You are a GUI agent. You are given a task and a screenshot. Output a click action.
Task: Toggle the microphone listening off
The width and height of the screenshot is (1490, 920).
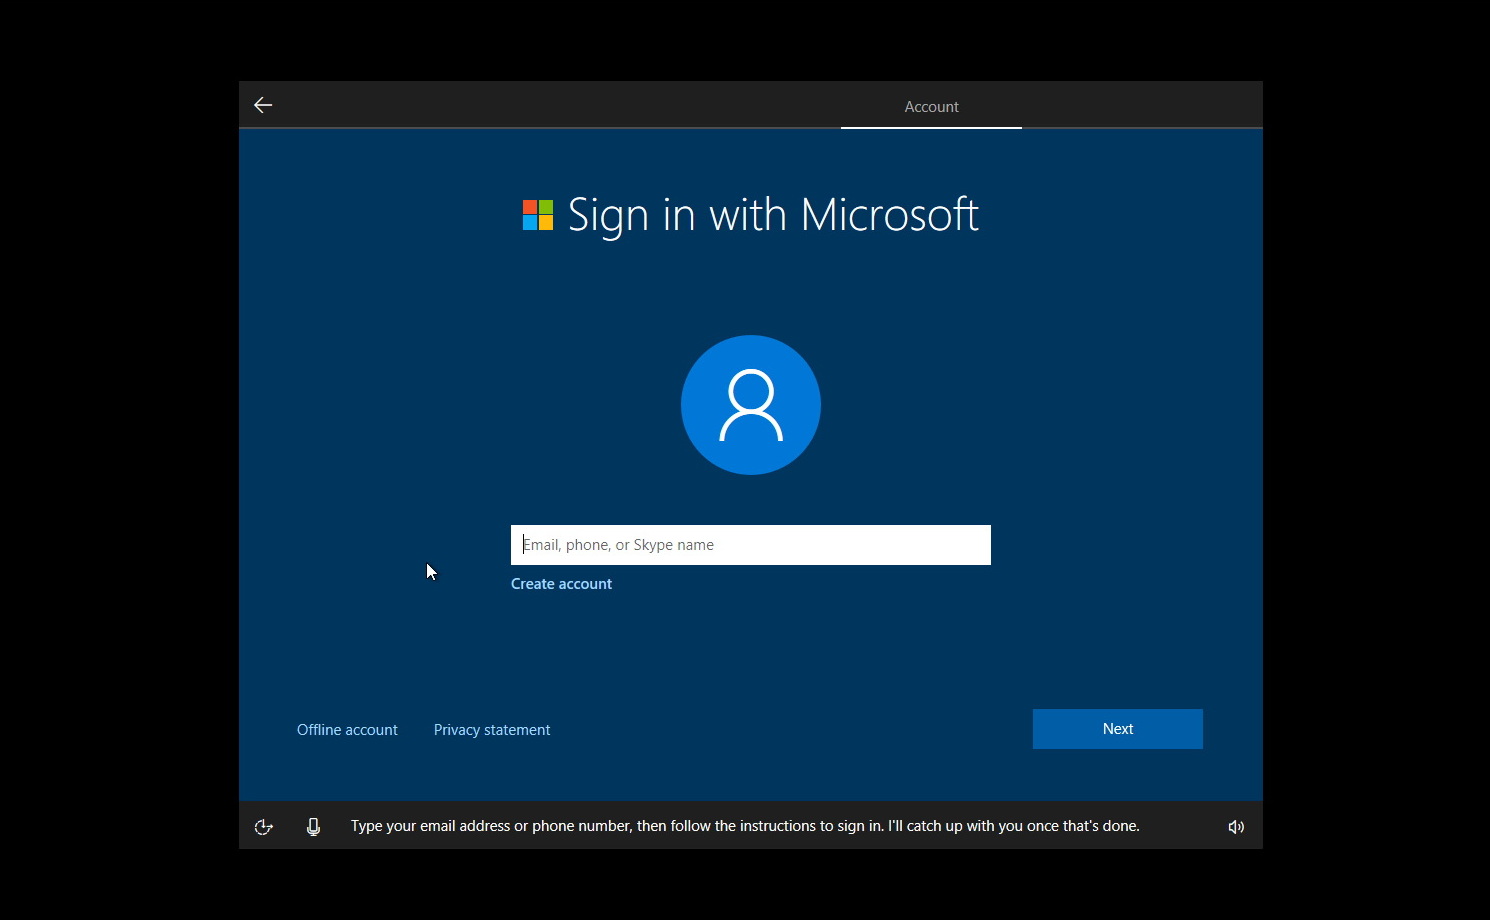point(313,826)
